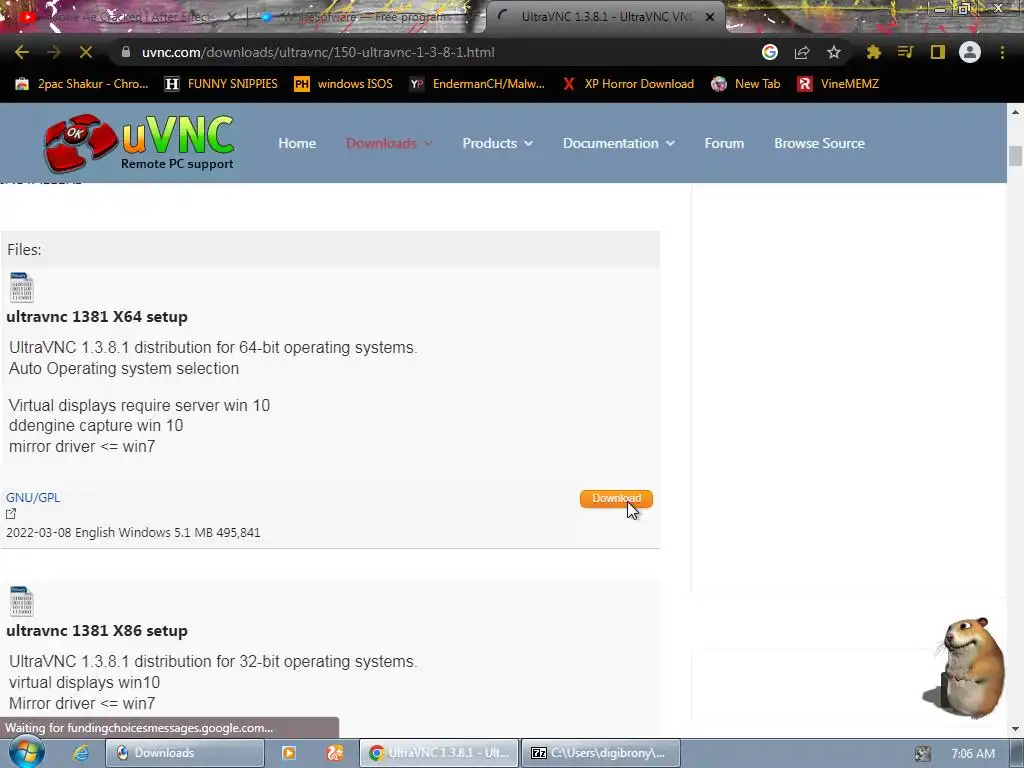Click the hamster desktop pet
Viewport: 1024px width, 768px height.
coord(967,667)
